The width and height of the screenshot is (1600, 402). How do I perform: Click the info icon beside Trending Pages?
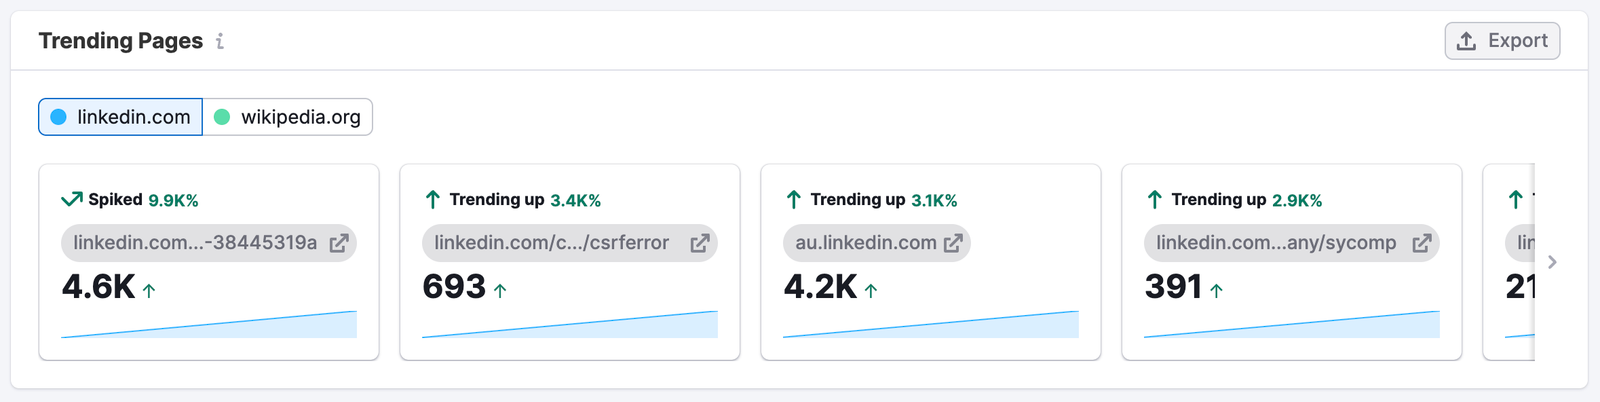click(x=220, y=41)
